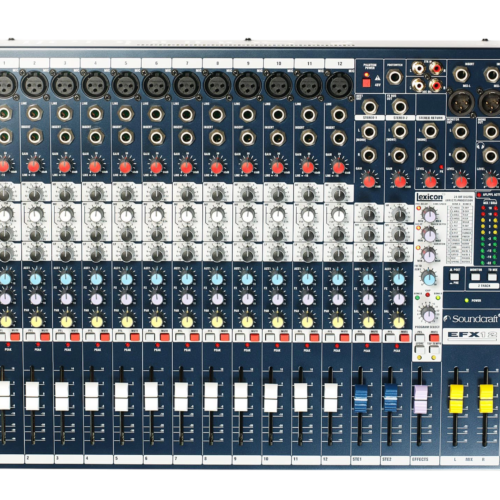Click the green POWER indicator LED
This screenshot has width=500, height=500.
[467, 301]
